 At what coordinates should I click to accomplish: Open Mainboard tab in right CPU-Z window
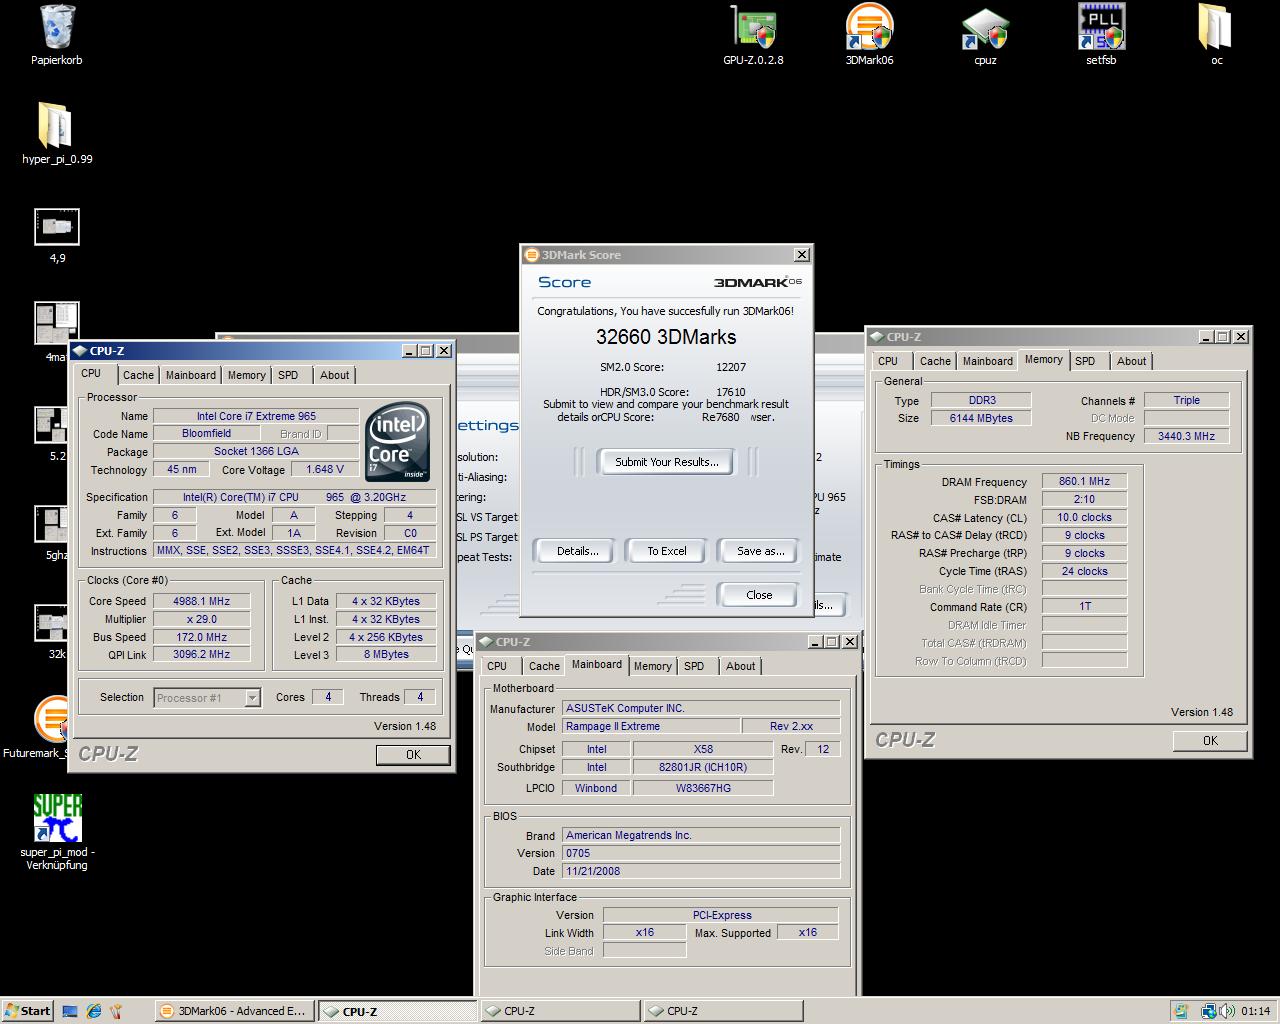click(987, 361)
